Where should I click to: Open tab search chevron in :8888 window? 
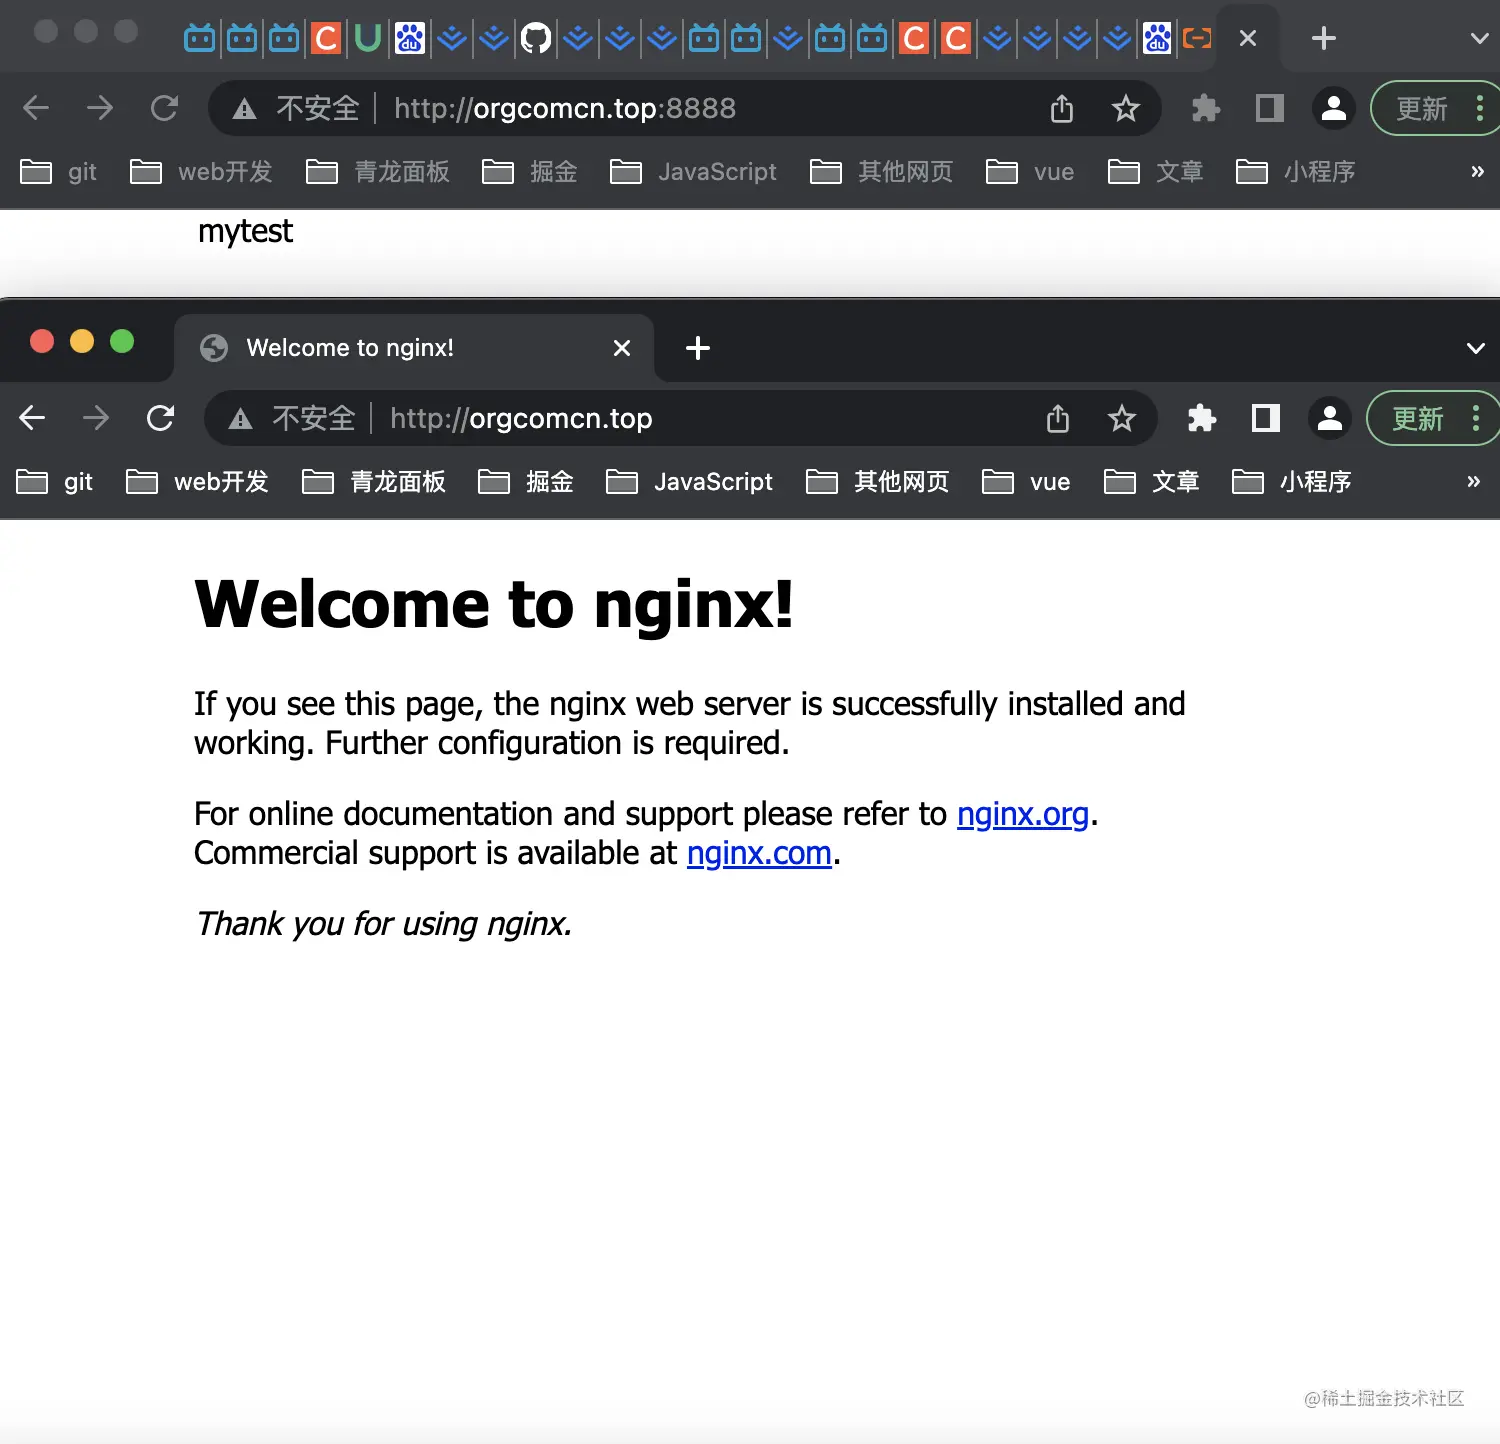pyautogui.click(x=1480, y=38)
